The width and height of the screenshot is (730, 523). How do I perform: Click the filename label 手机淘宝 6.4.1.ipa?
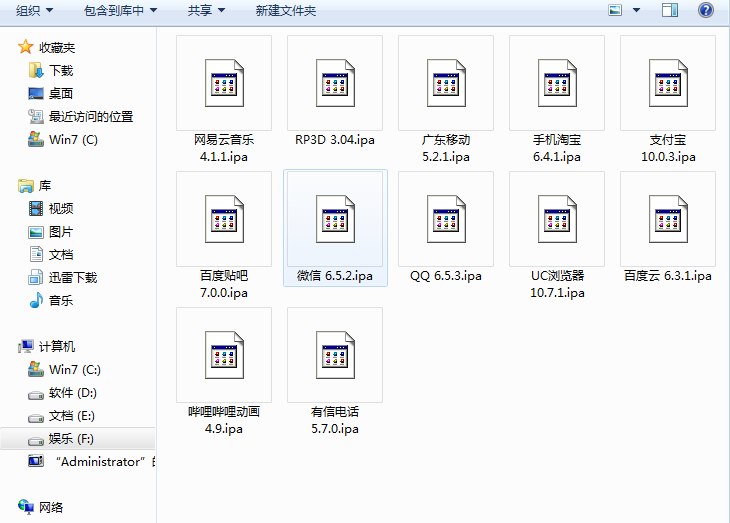tap(557, 148)
